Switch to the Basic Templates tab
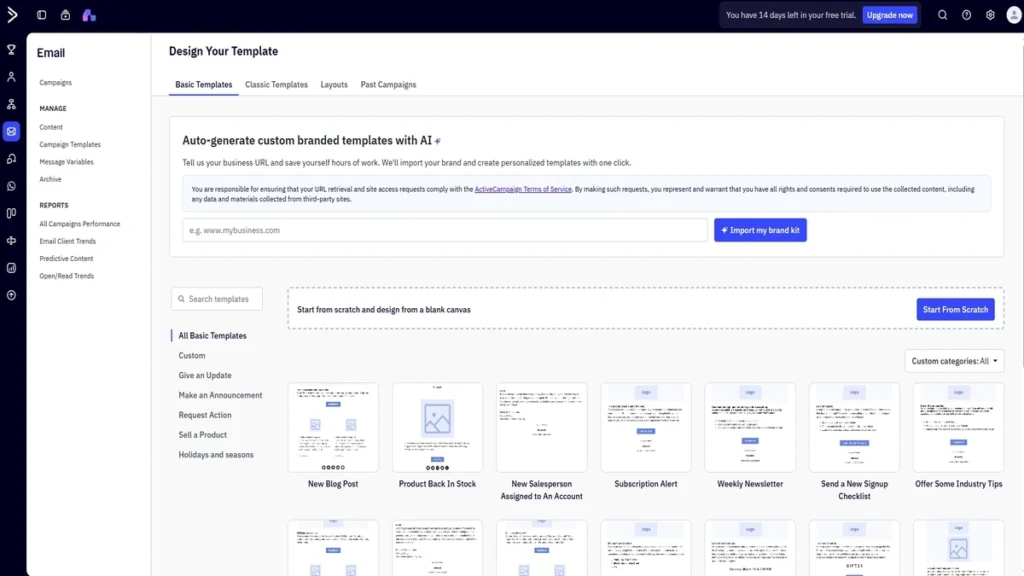Image resolution: width=1024 pixels, height=576 pixels. 204,85
